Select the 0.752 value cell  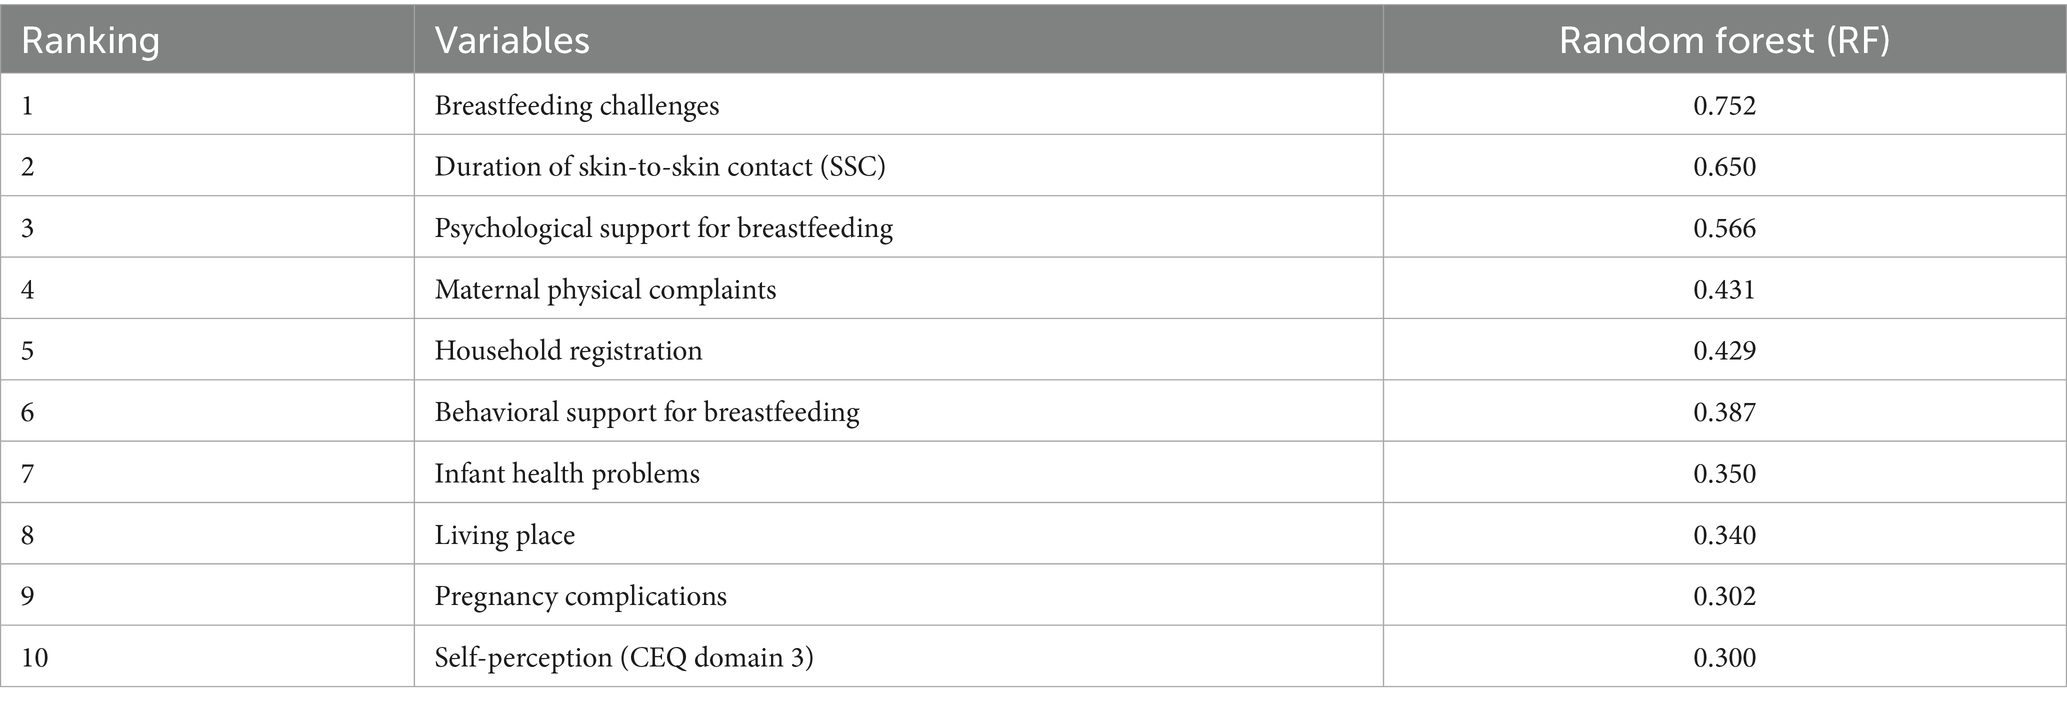1724,106
